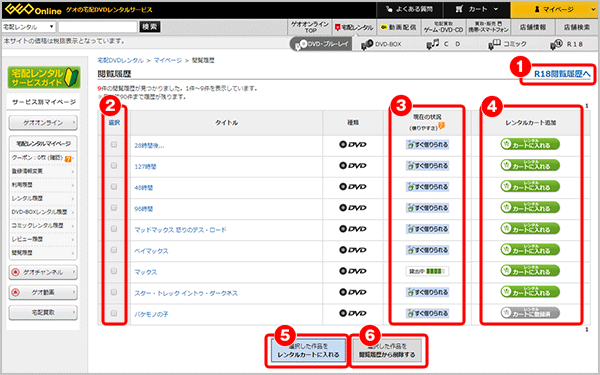Open the 店舗検索 tab
Viewport: 600px width, 375px height.
pyautogui.click(x=577, y=27)
